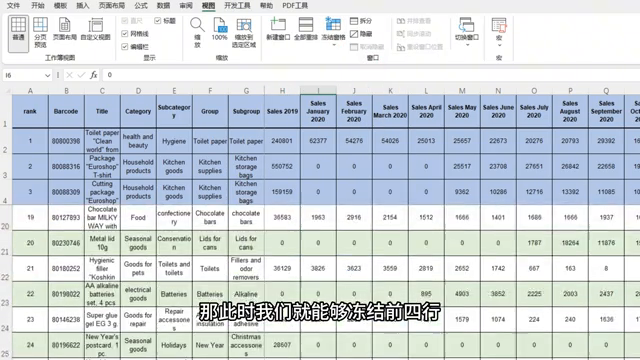Click the fx insert function icon
The width and height of the screenshot is (640, 360).
(x=93, y=75)
